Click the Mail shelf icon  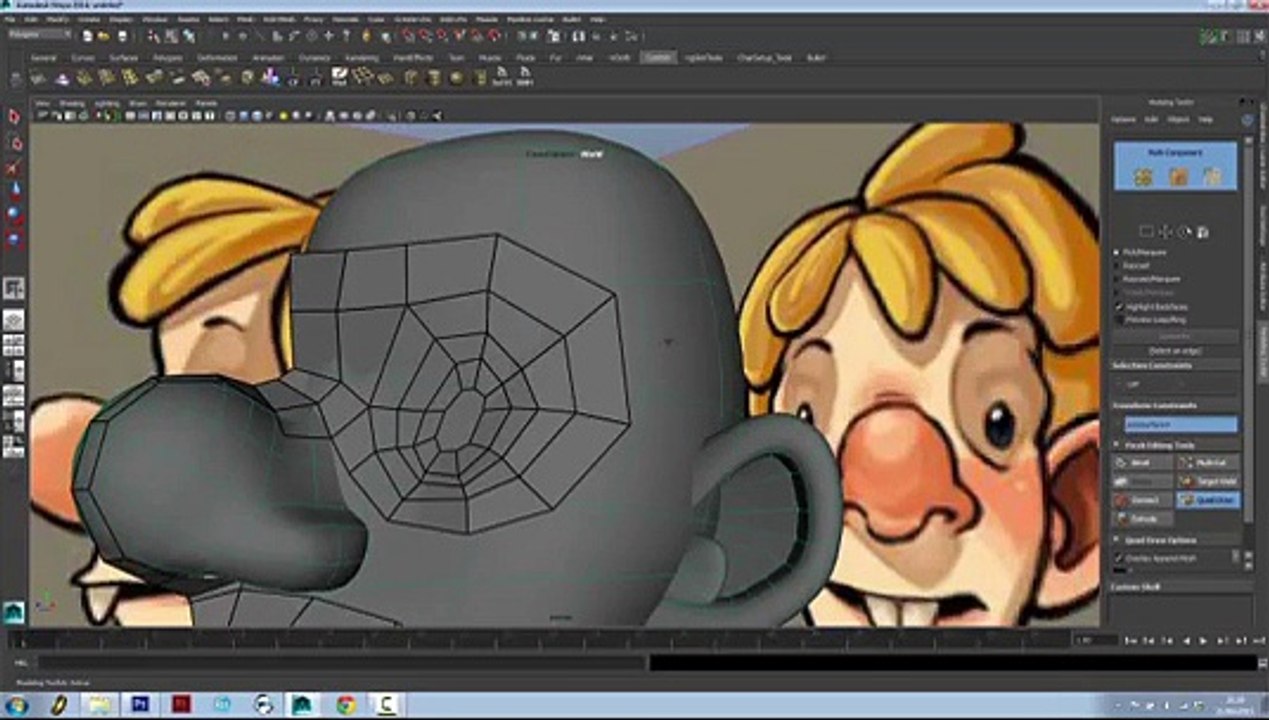[x=340, y=77]
